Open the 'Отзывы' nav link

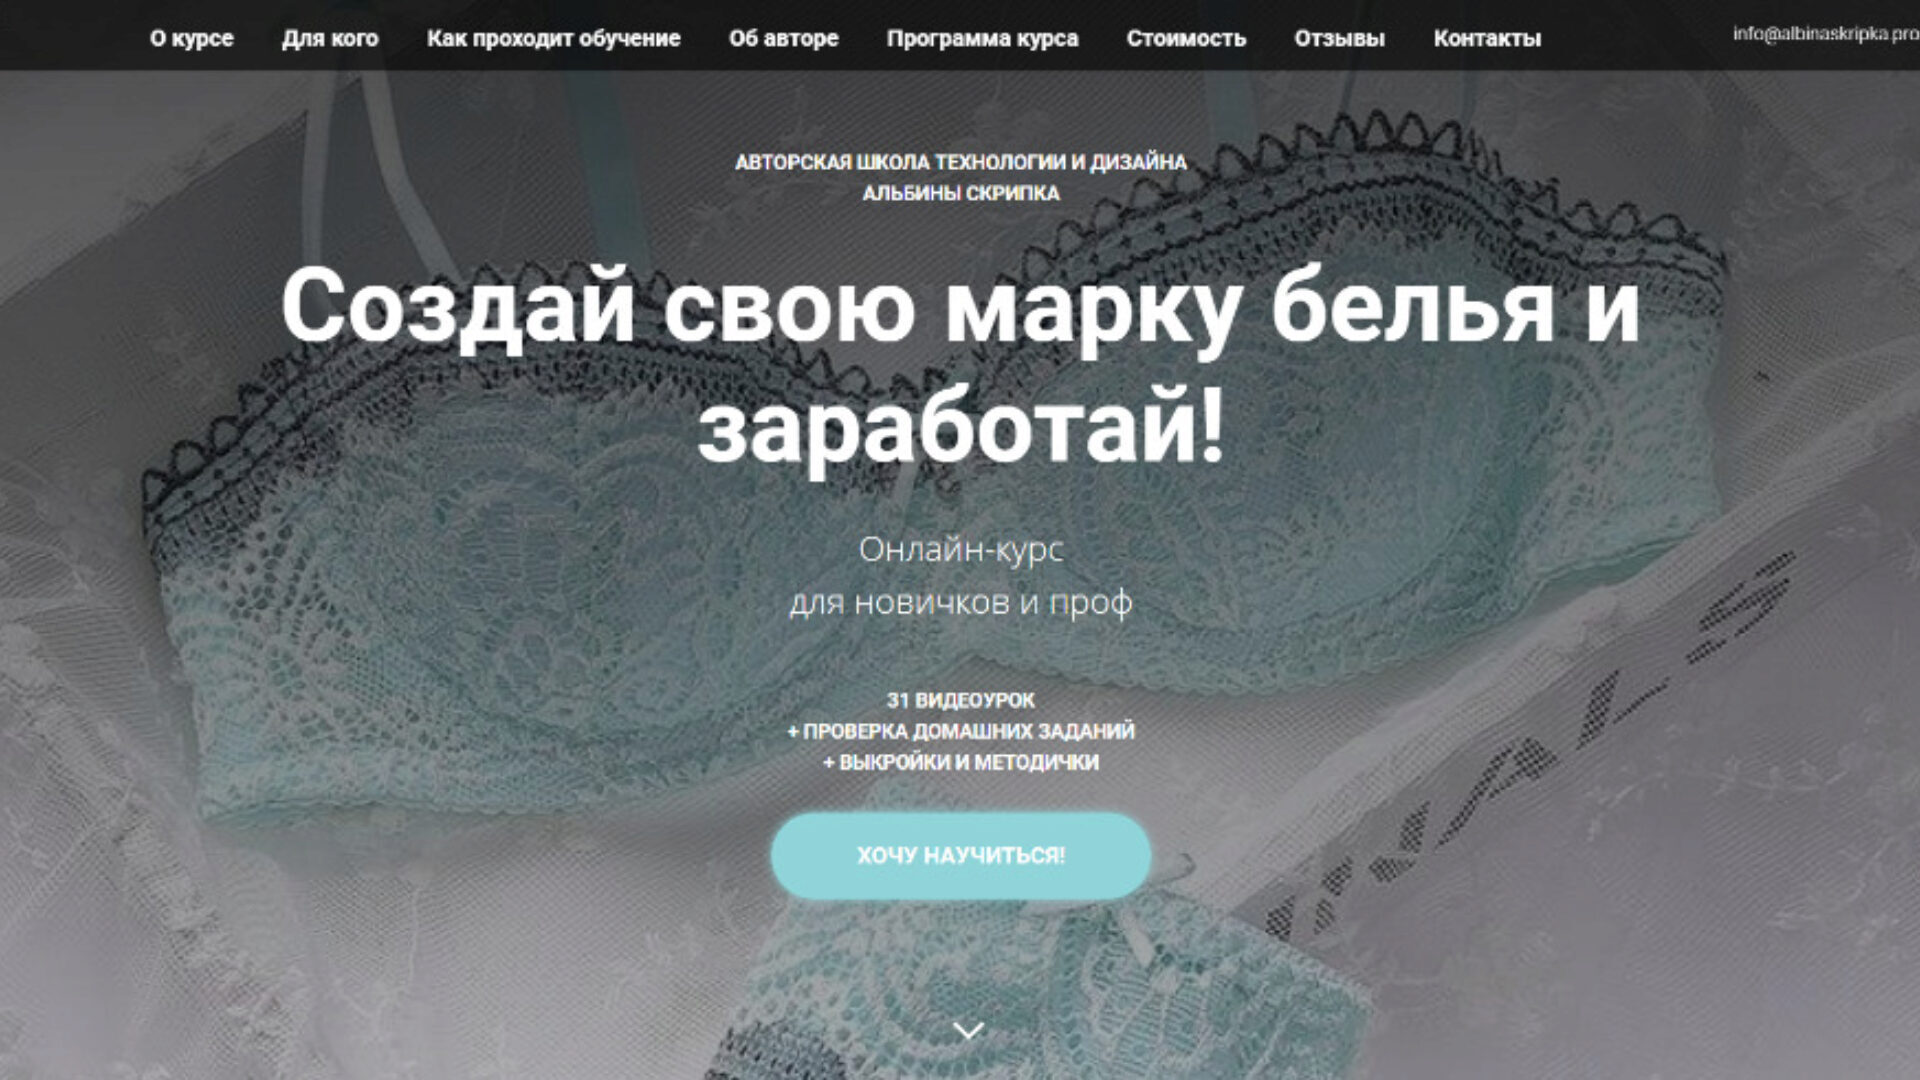point(1339,38)
